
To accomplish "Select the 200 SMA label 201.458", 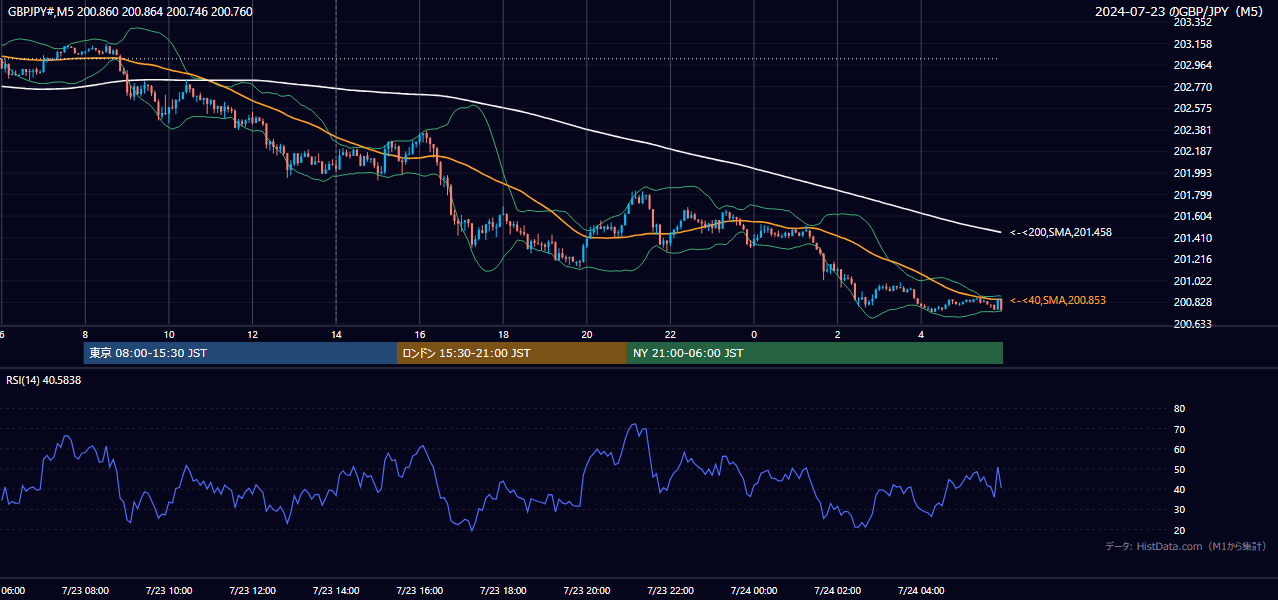I will (x=1061, y=232).
